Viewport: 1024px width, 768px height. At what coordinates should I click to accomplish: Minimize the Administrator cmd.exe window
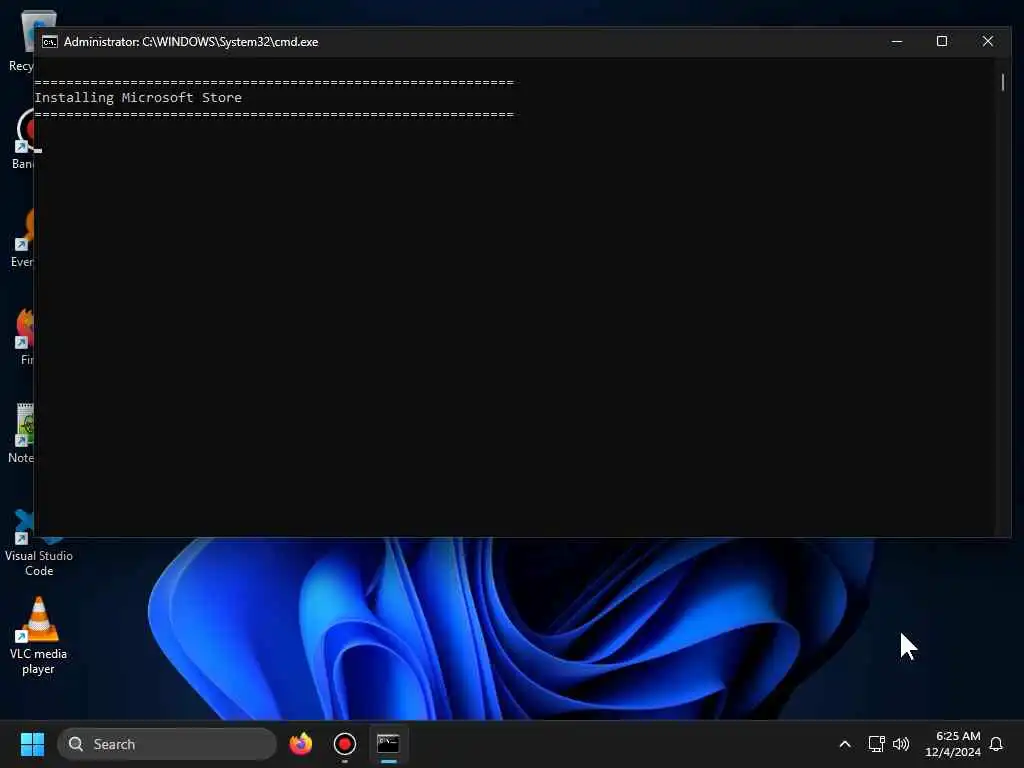pyautogui.click(x=897, y=41)
